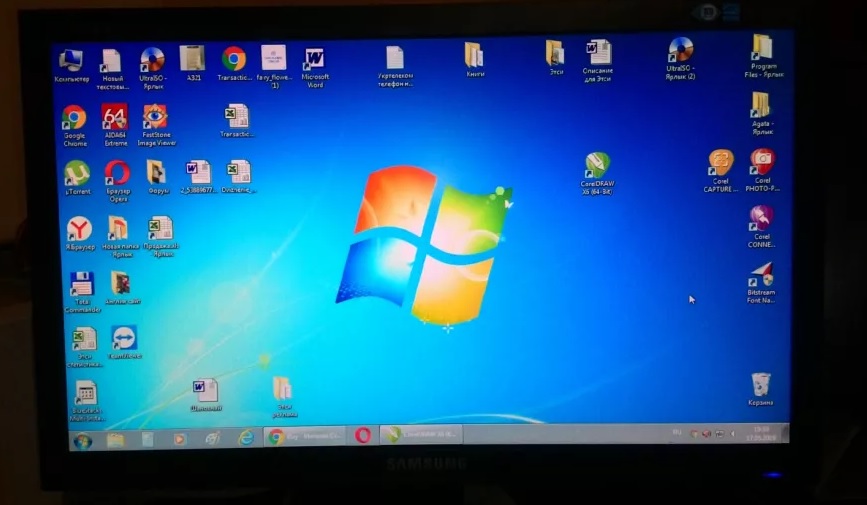Open the Шаблоный Word document

[x=206, y=395]
